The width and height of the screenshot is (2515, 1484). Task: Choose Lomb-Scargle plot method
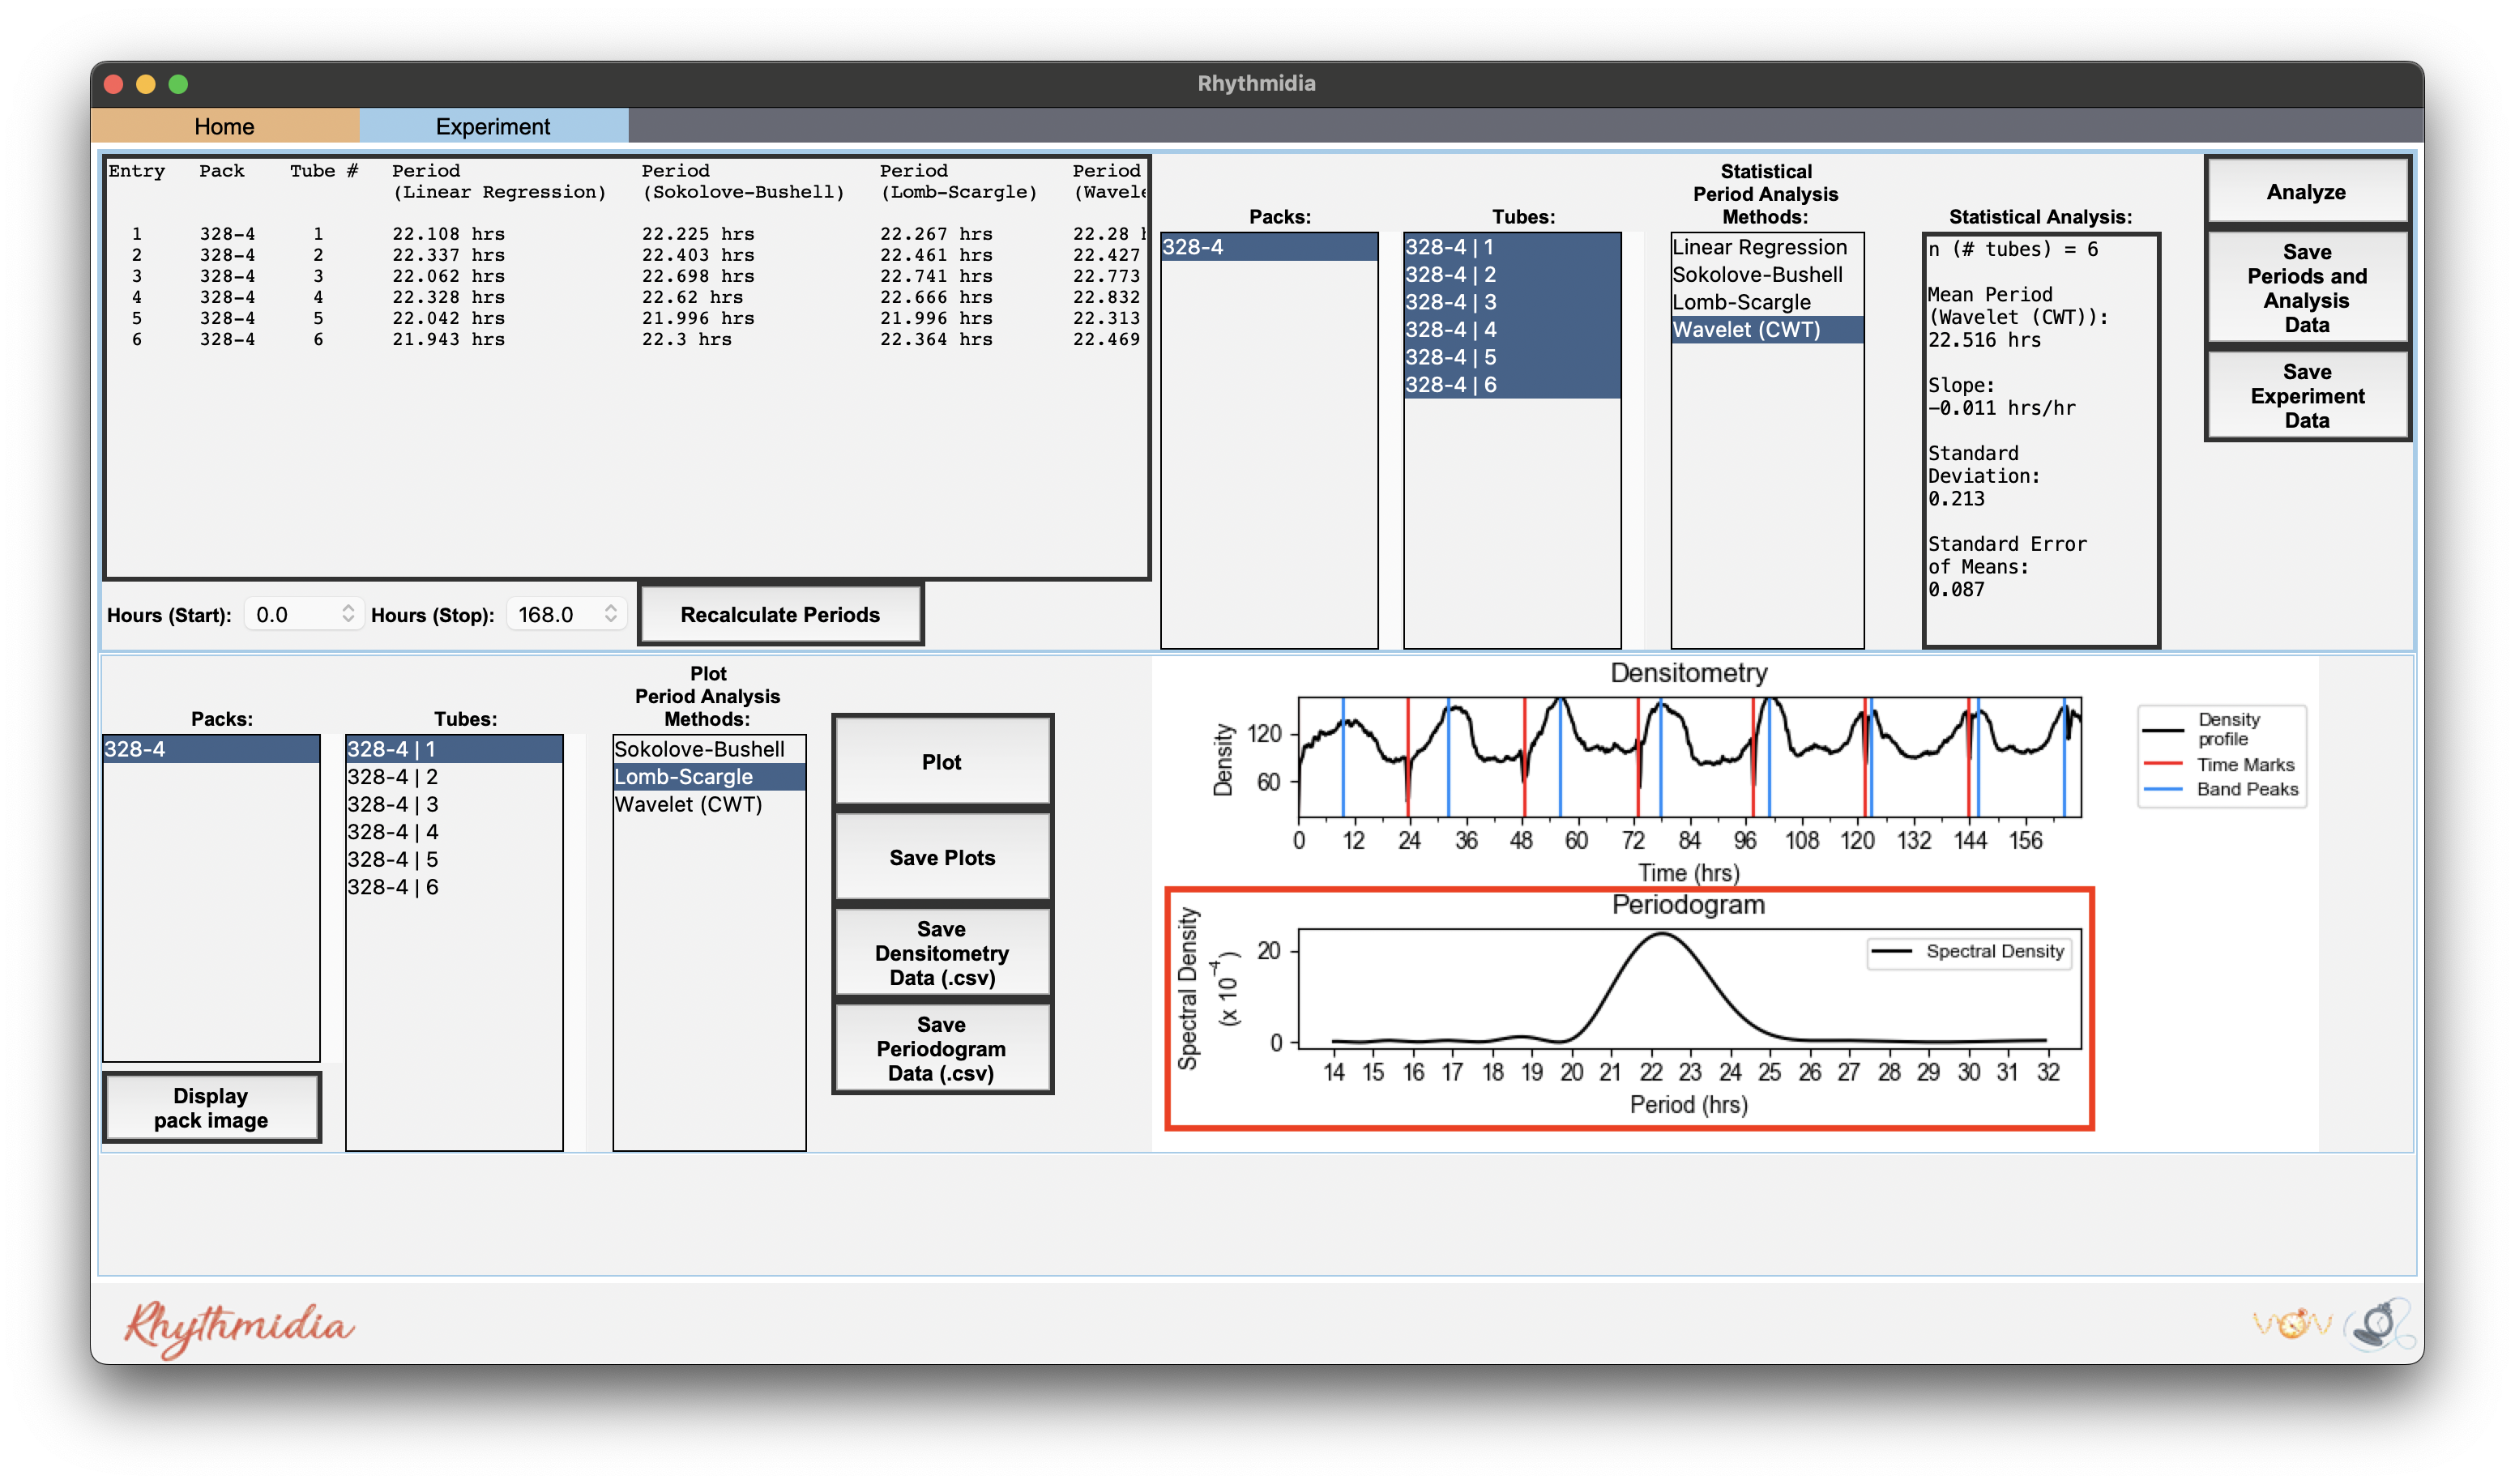pos(709,776)
